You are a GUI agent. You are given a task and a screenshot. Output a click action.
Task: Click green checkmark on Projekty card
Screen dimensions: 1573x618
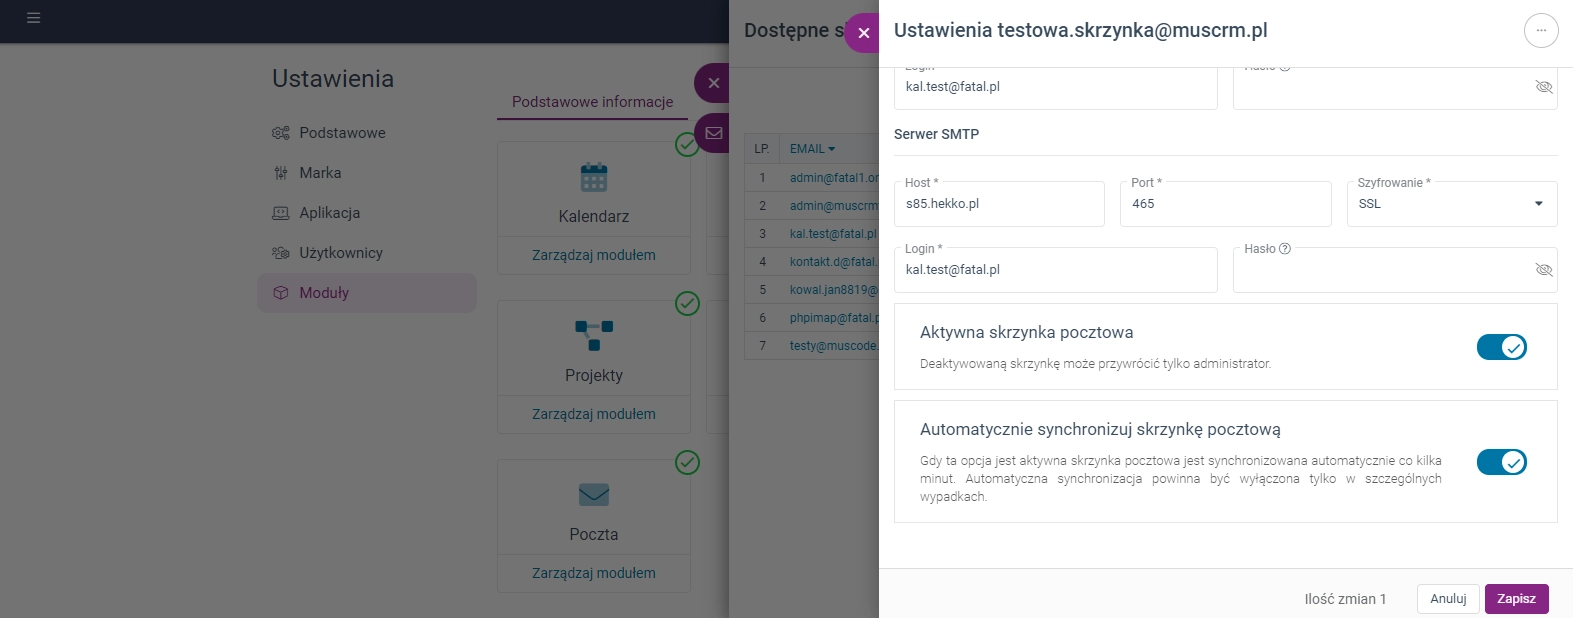pos(687,303)
